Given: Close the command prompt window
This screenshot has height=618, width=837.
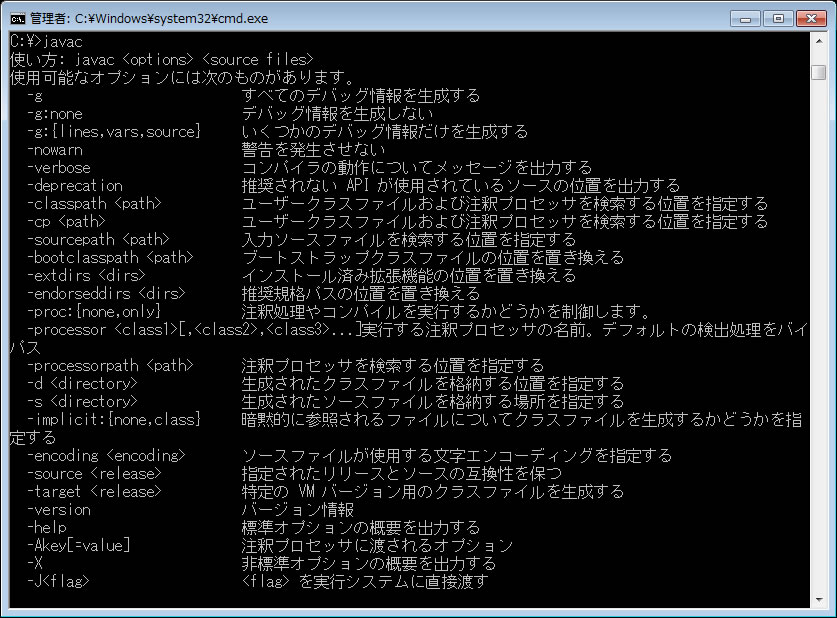Looking at the screenshot, I should click(811, 19).
